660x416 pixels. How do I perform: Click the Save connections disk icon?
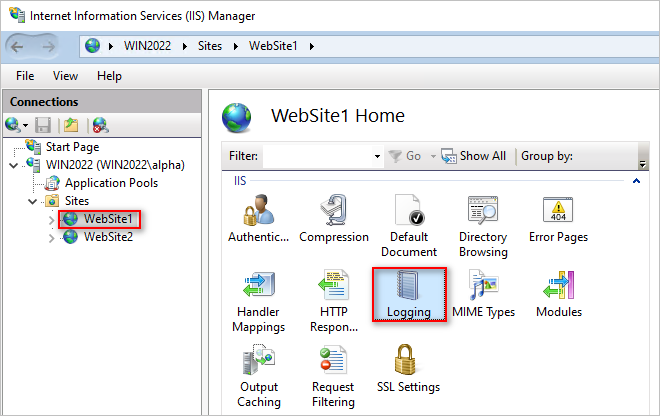[x=43, y=125]
